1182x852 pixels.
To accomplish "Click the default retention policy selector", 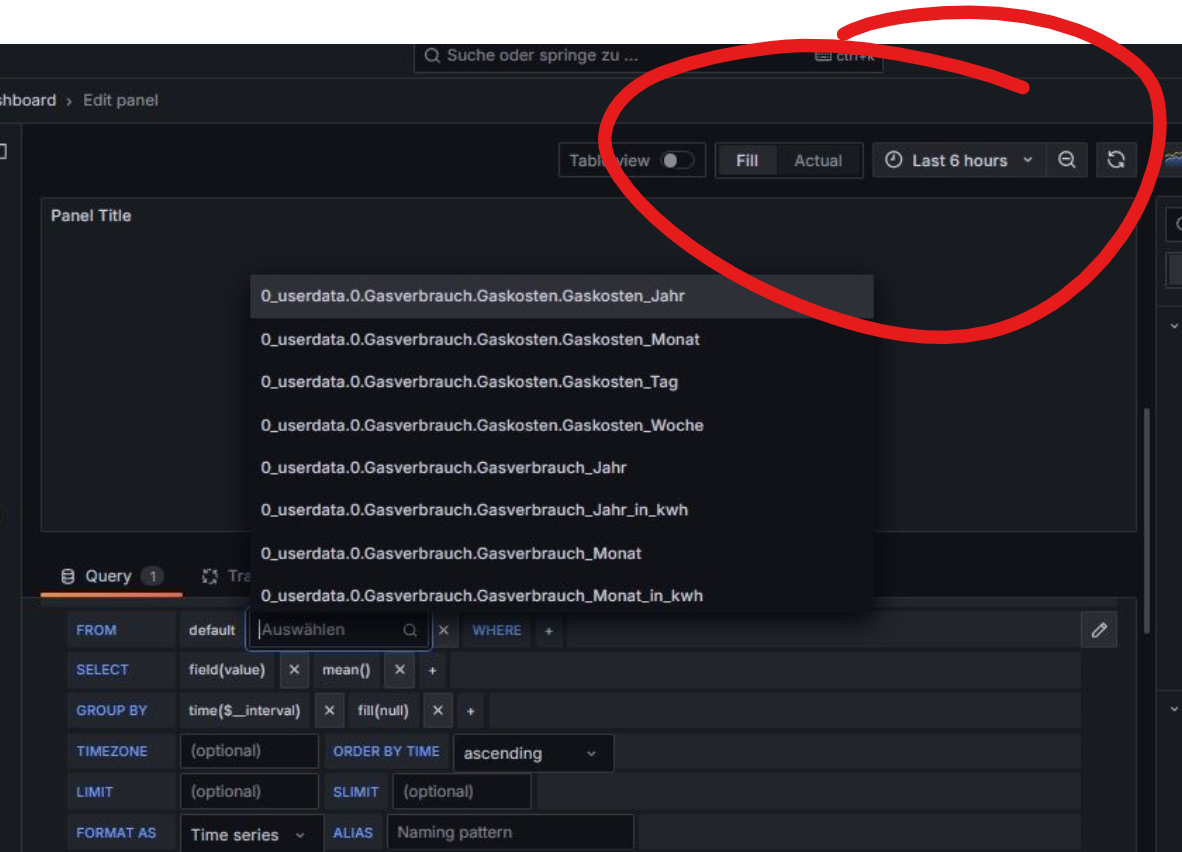I will point(212,630).
